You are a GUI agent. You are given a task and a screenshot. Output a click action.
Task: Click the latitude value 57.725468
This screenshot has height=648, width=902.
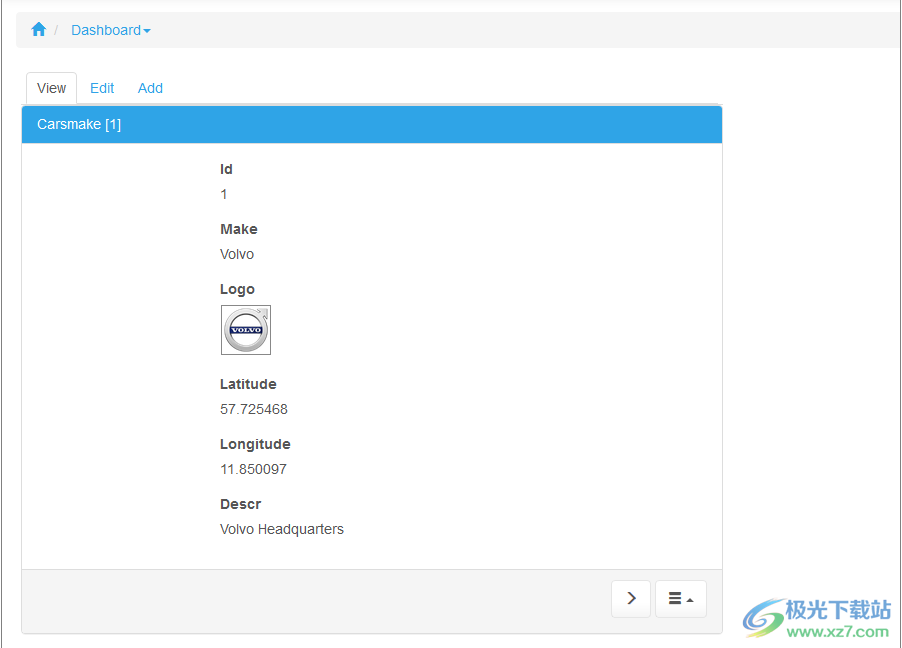click(254, 409)
